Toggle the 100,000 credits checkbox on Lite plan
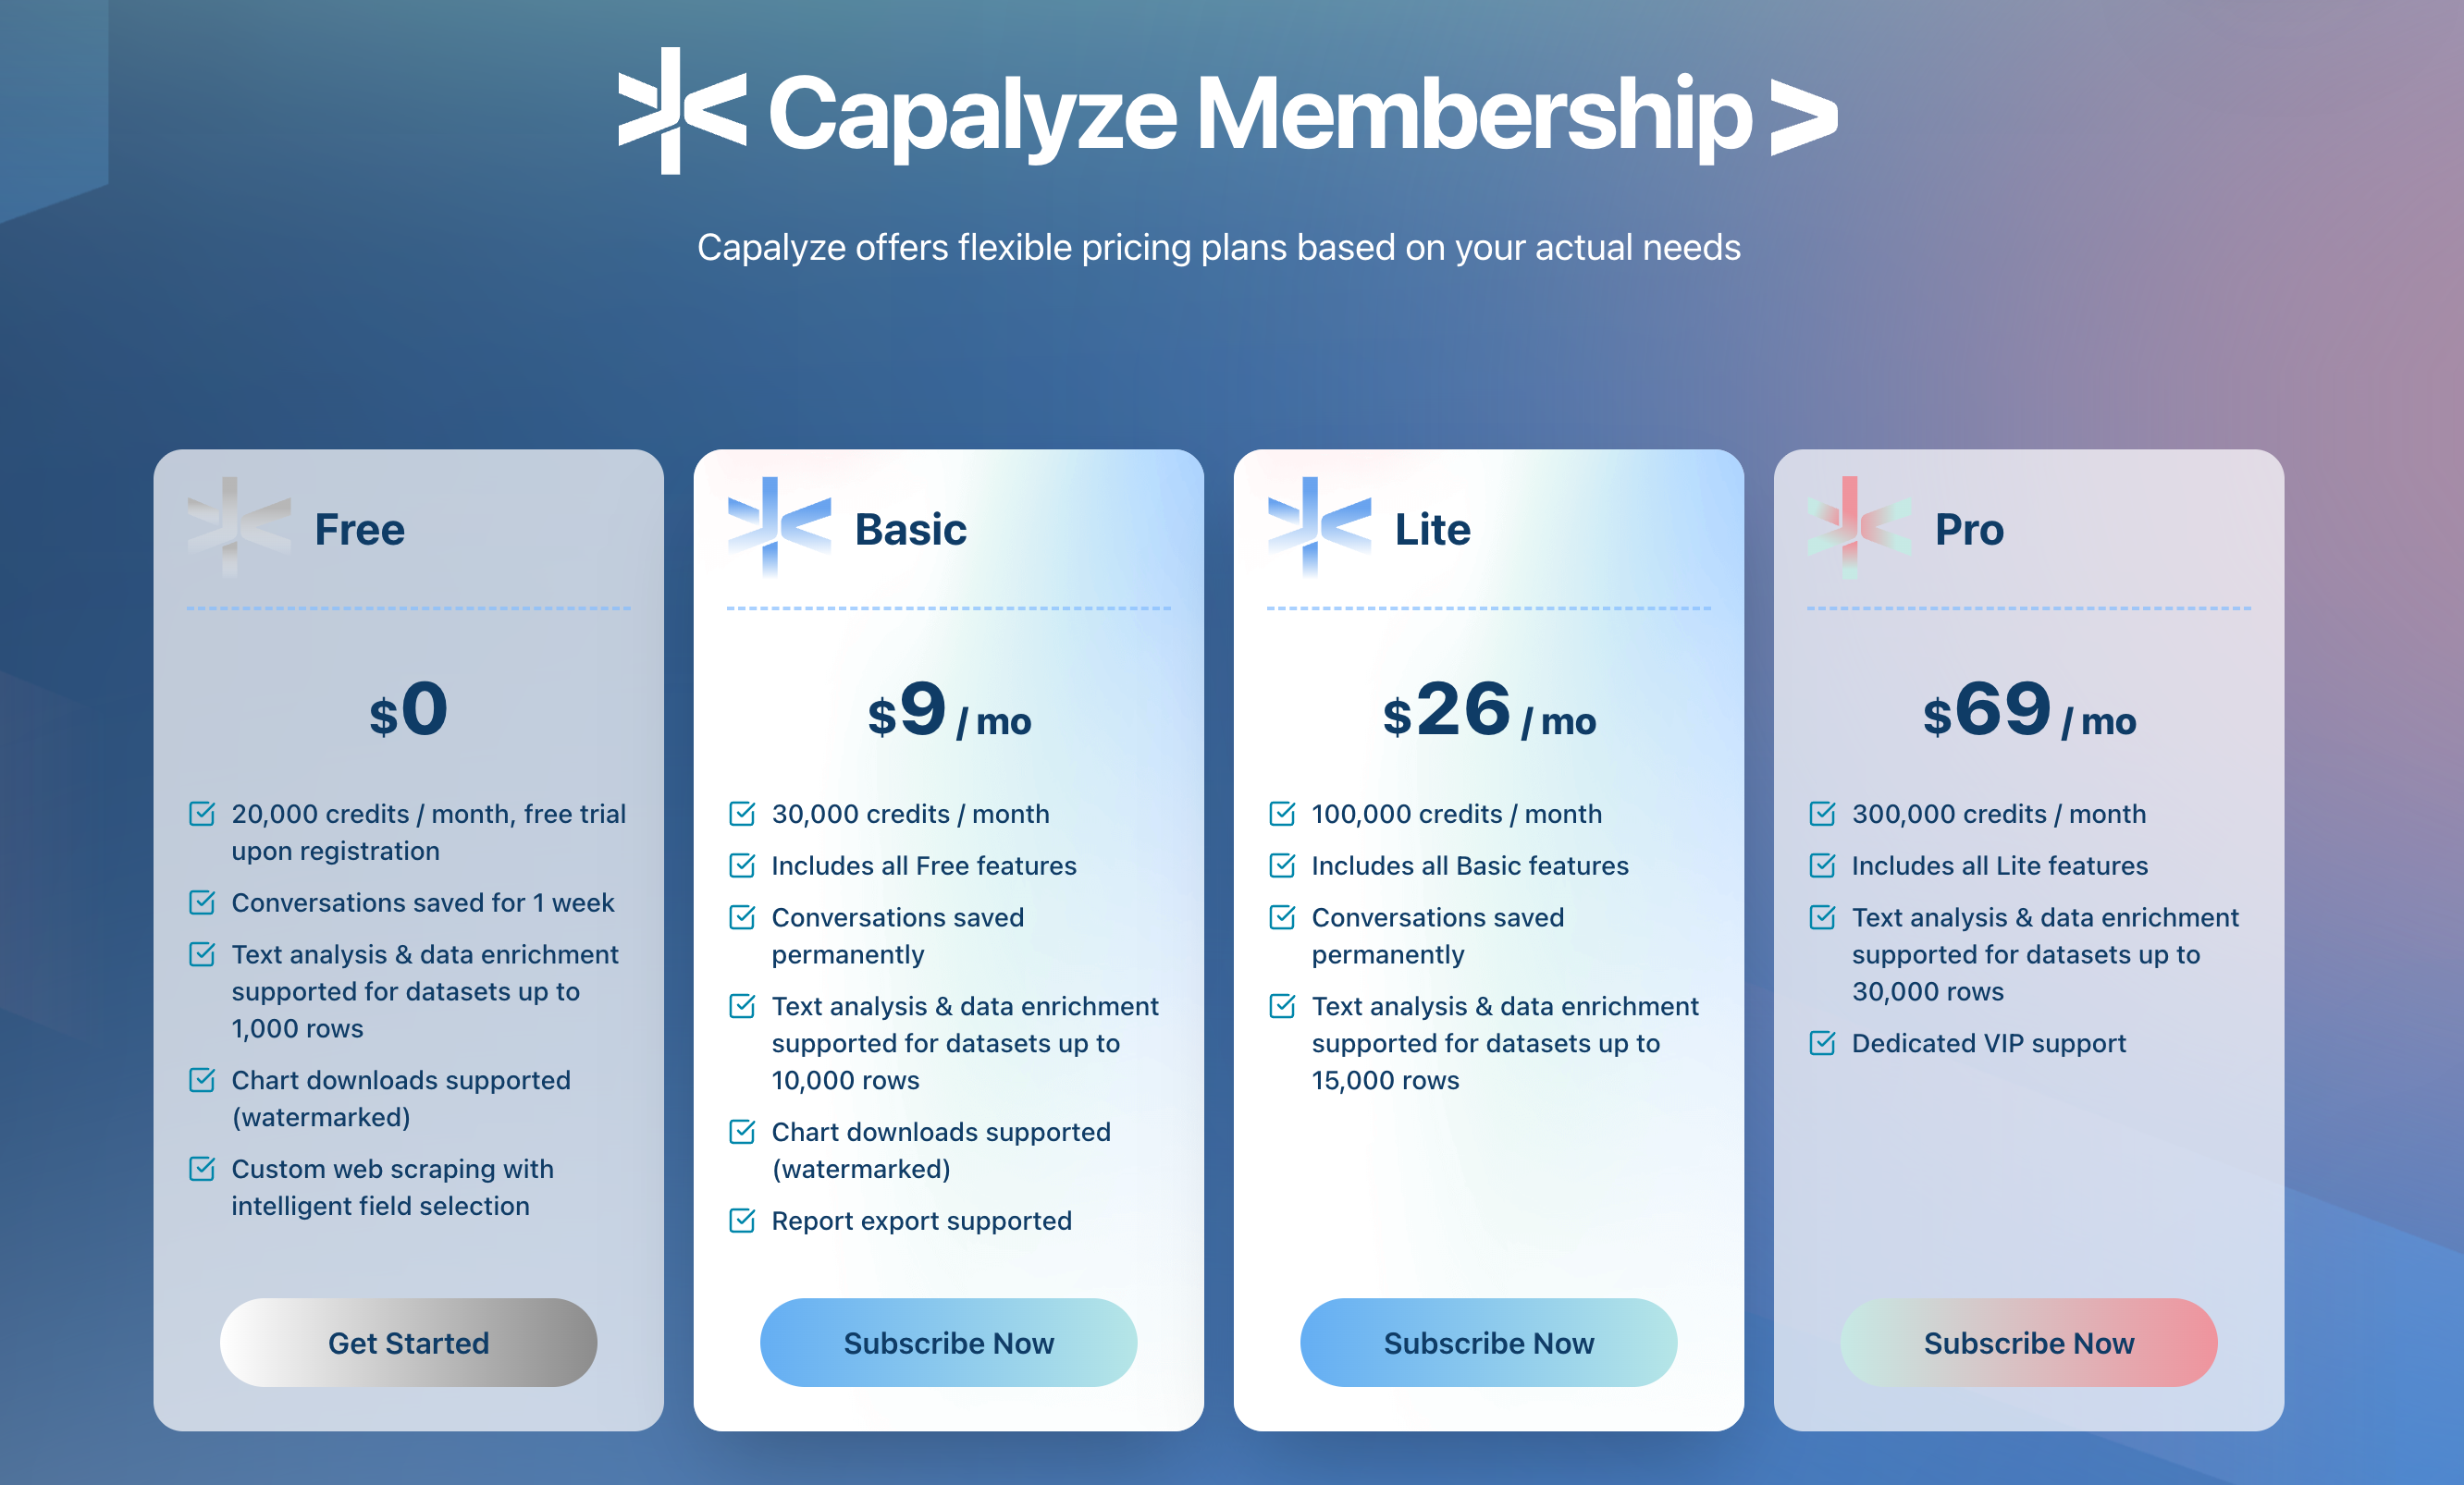 click(x=1283, y=813)
